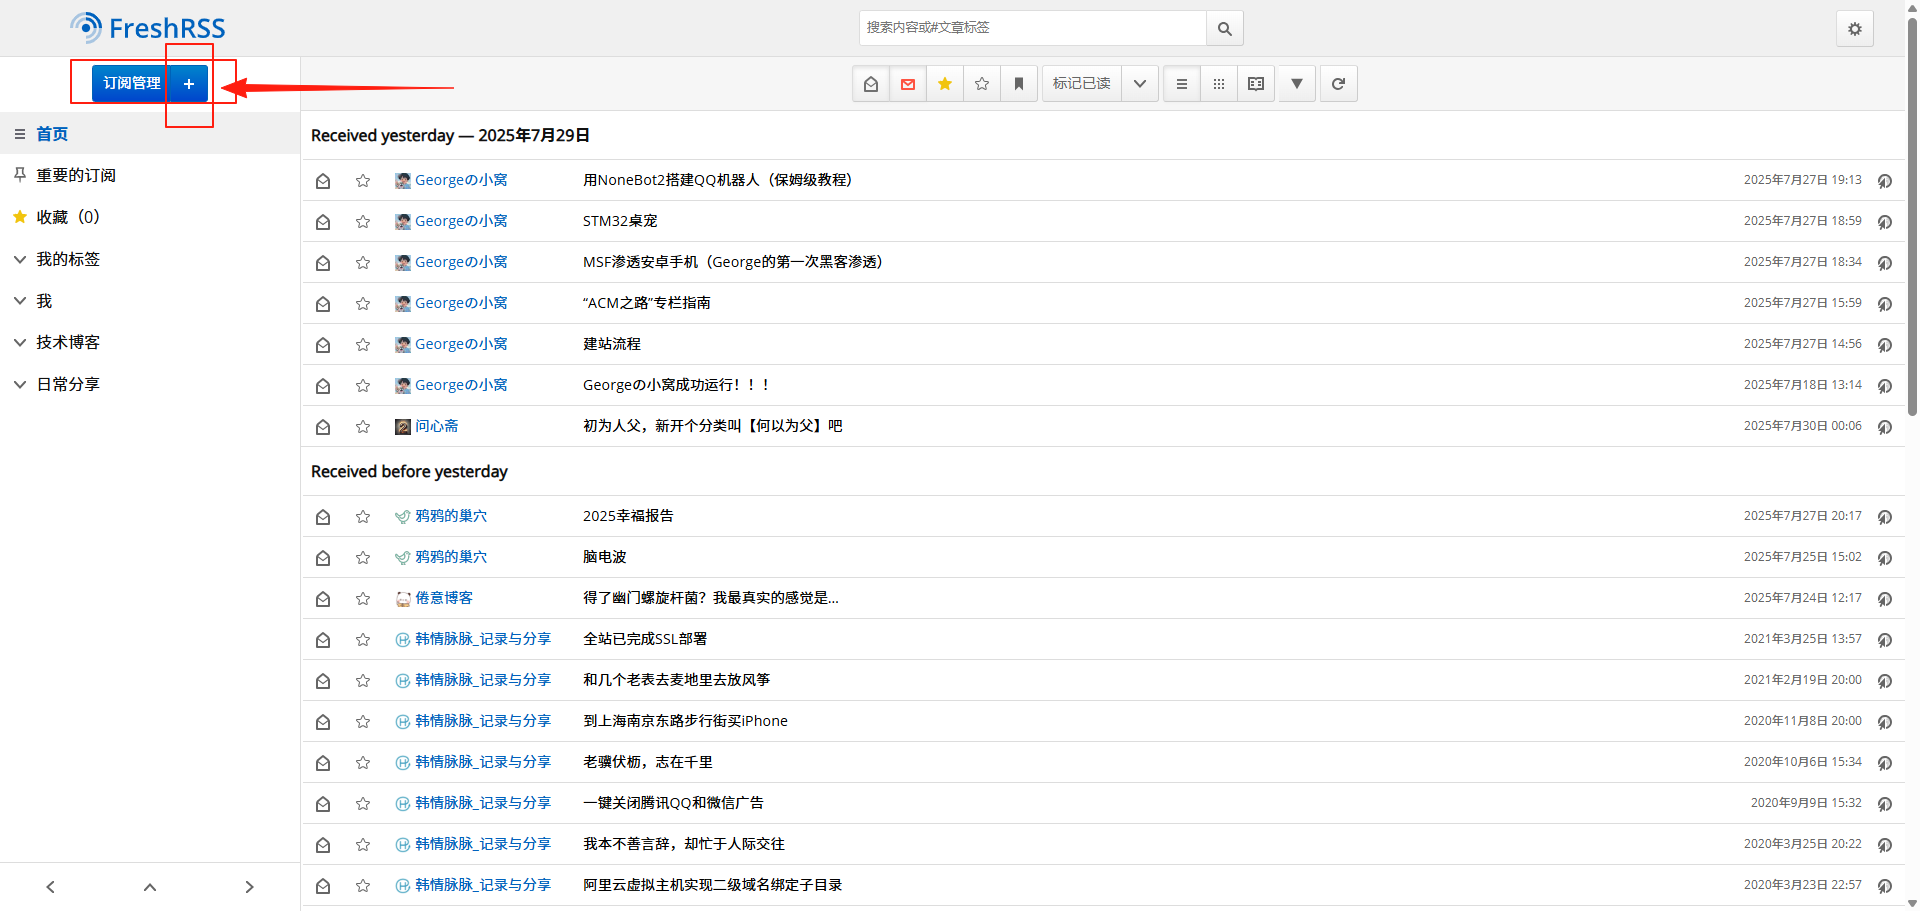The width and height of the screenshot is (1920, 911).
Task: Toggle show favorites filter in toolbar
Action: point(945,84)
